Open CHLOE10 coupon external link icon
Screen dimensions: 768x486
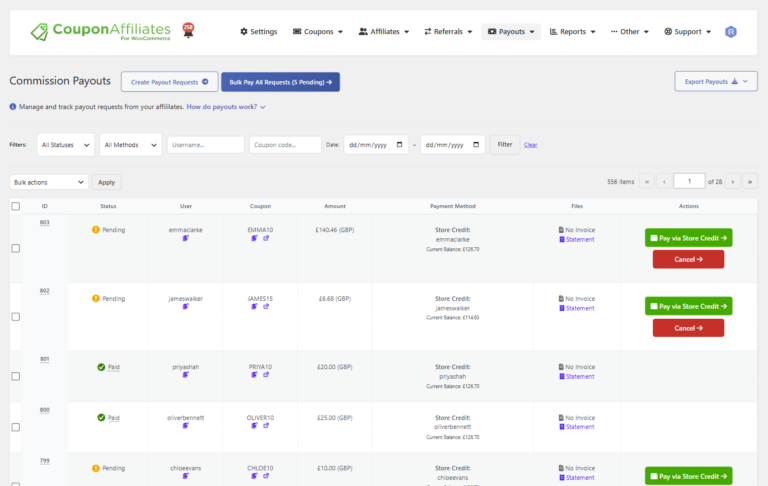pos(266,476)
